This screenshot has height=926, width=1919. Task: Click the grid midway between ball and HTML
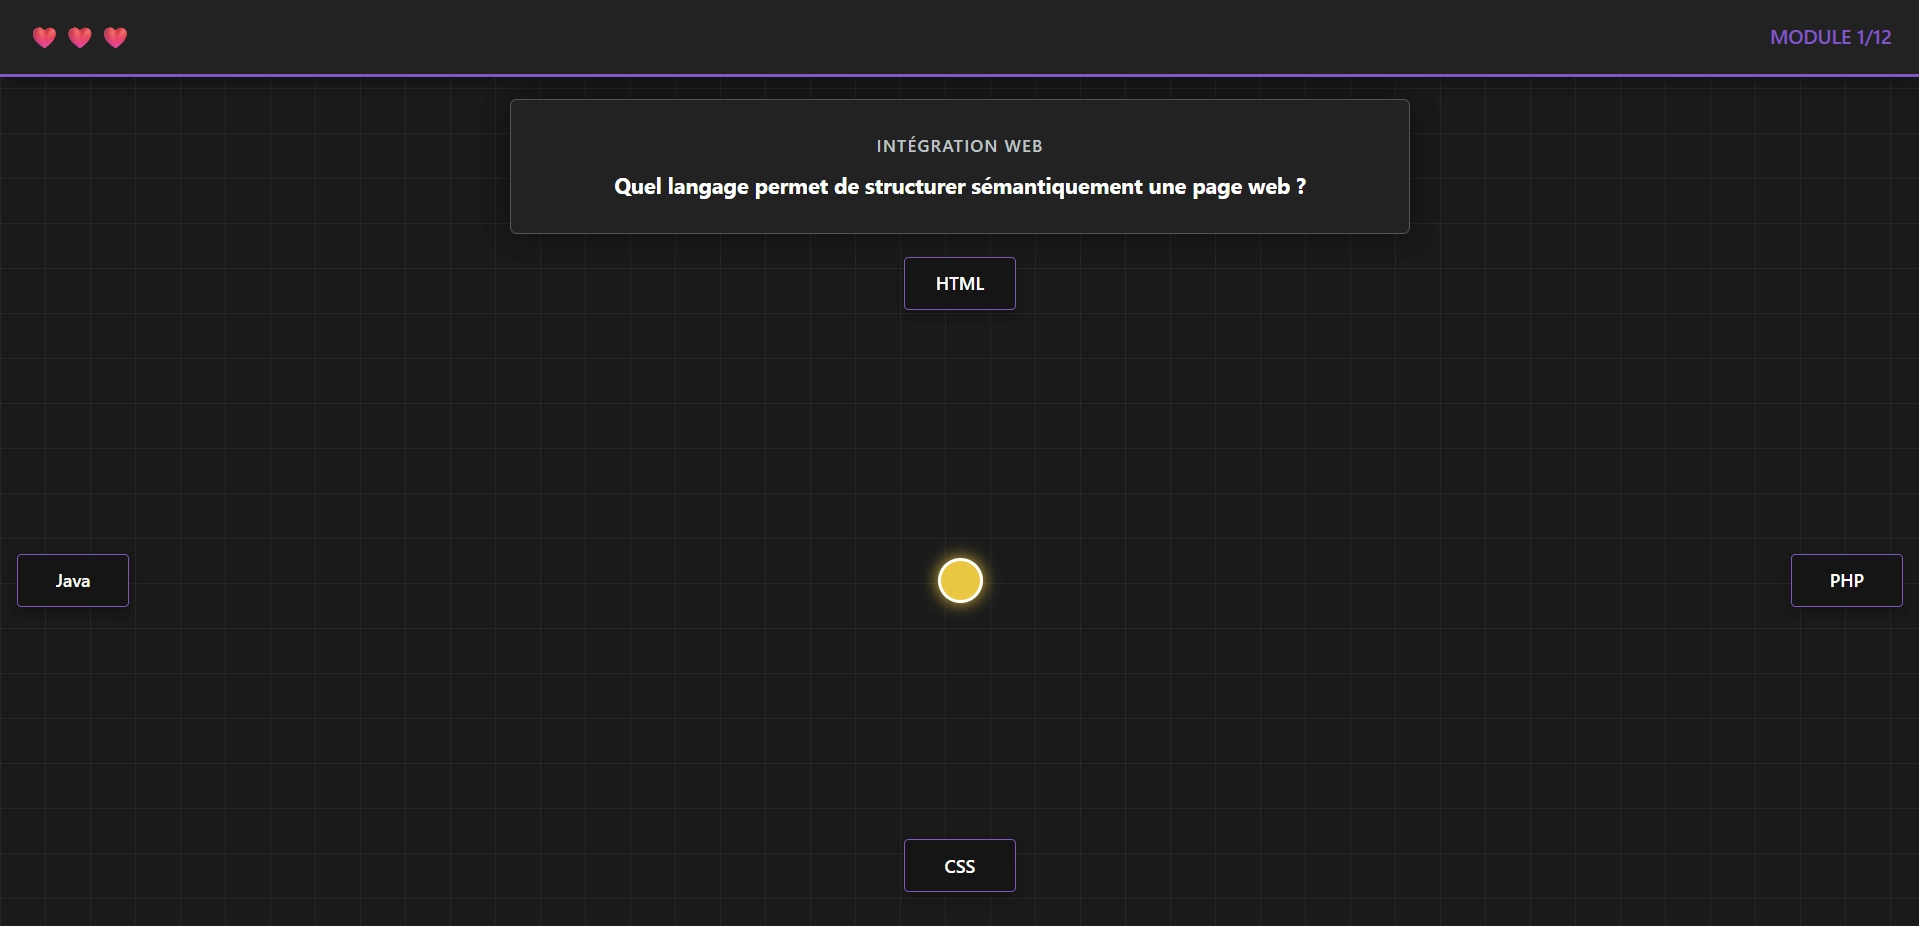point(960,432)
